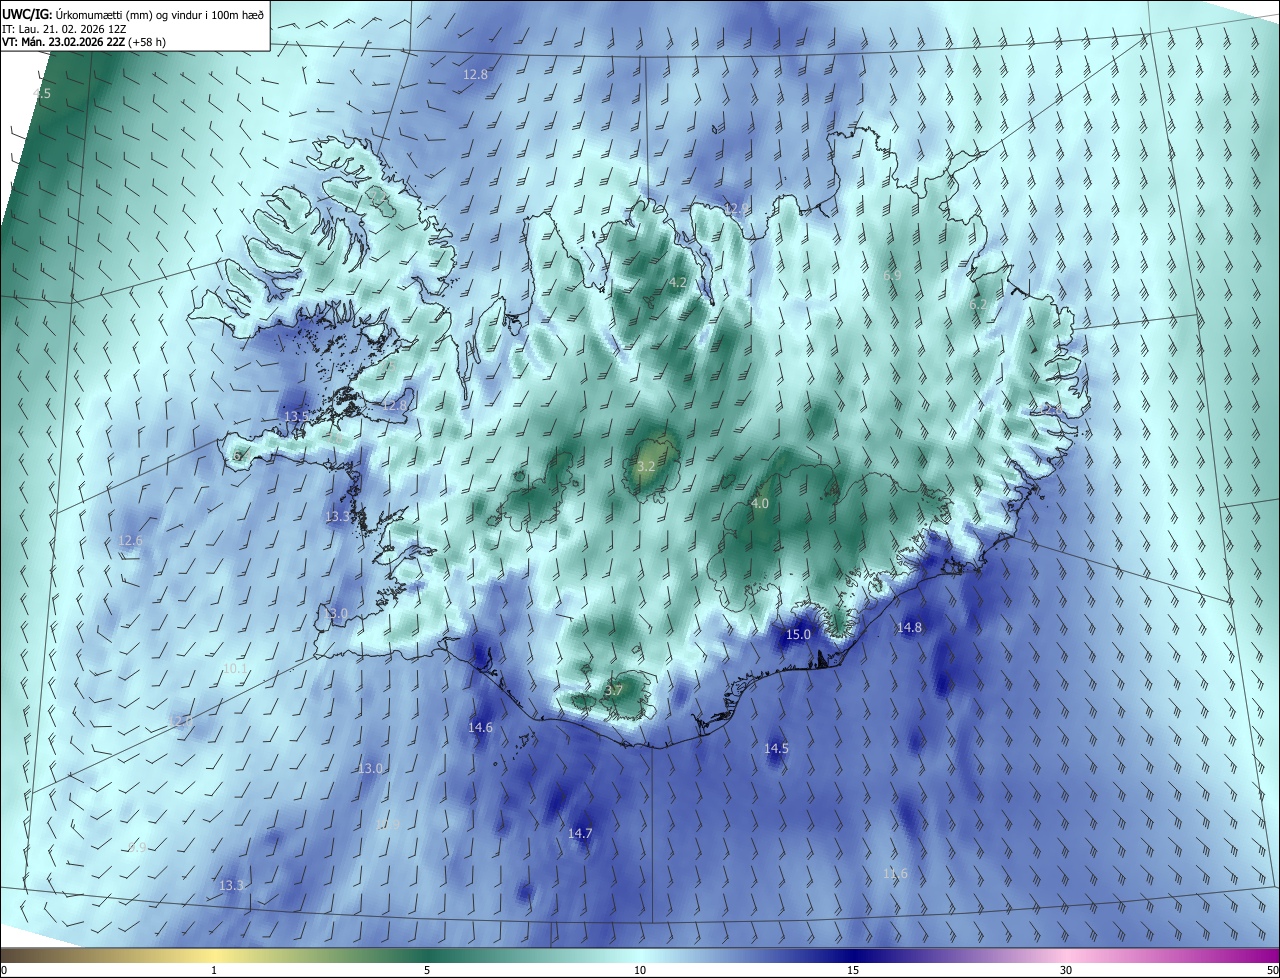Click the 4.2 value in north Iceland

click(678, 282)
